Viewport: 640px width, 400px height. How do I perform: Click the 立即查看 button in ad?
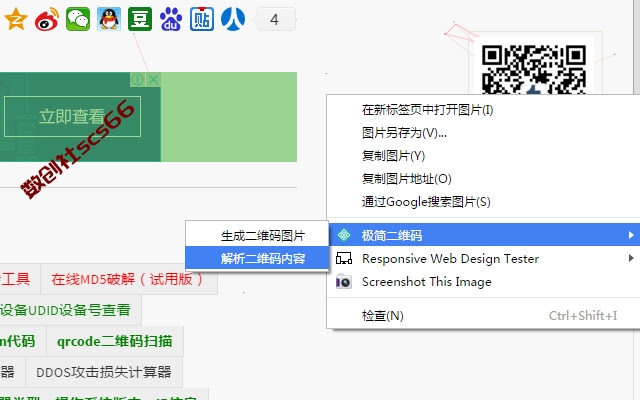click(x=72, y=117)
